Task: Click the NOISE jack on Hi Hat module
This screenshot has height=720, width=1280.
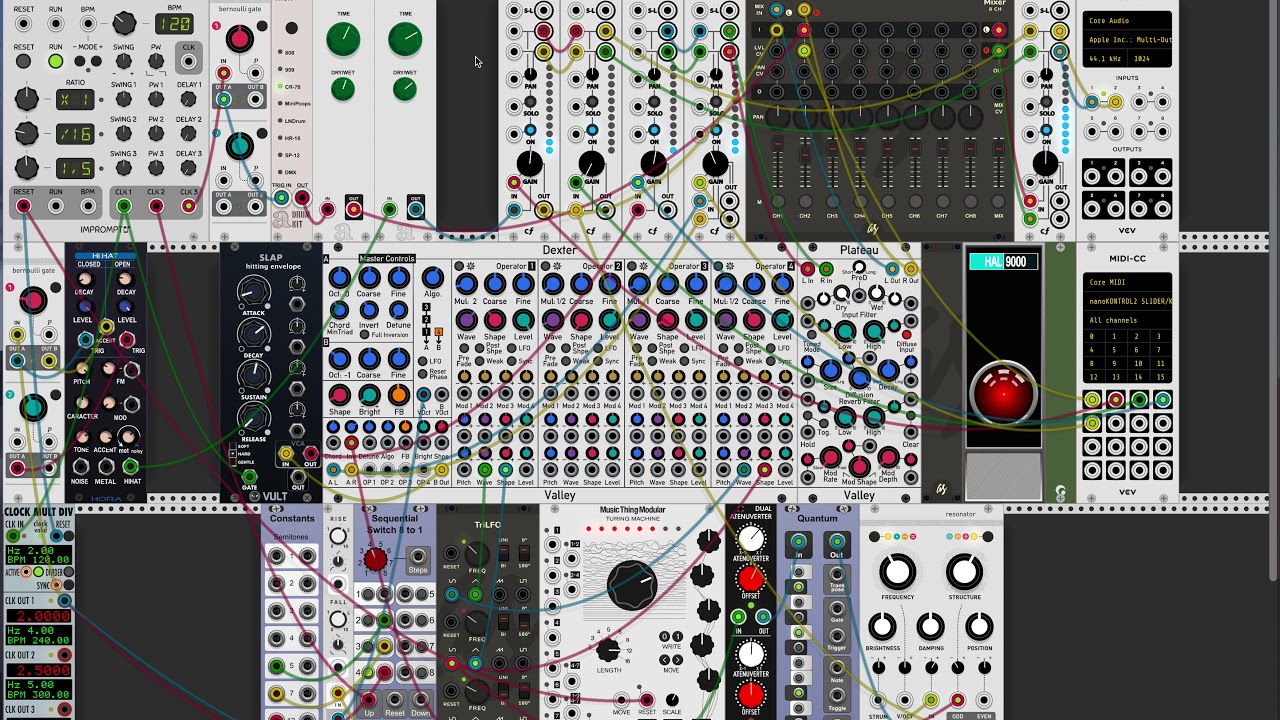Action: coord(81,466)
